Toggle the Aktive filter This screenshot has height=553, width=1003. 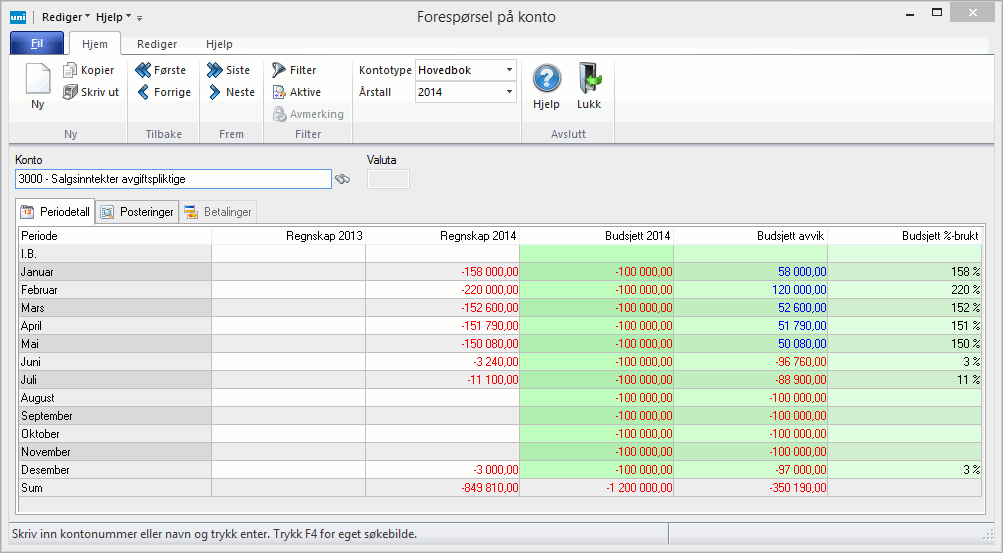279,92
